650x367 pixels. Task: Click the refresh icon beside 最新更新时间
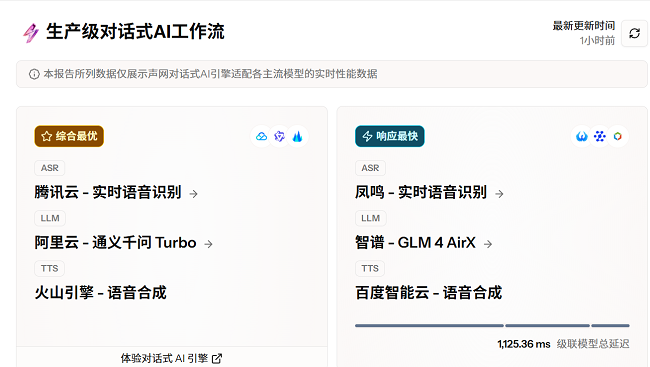click(x=634, y=33)
